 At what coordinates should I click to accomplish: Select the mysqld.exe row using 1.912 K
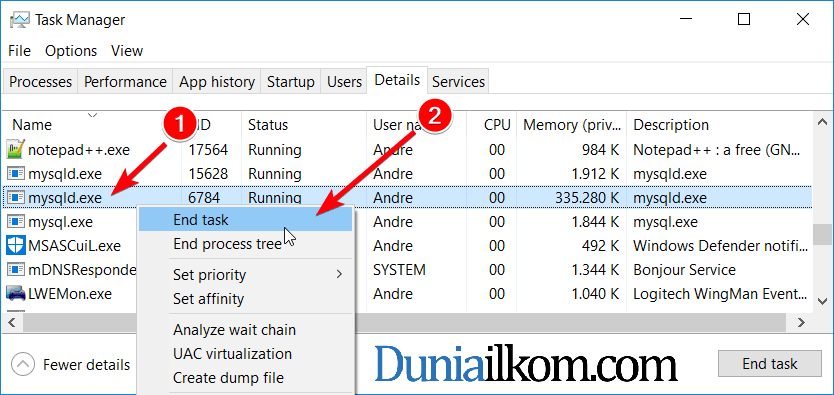click(x=407, y=174)
